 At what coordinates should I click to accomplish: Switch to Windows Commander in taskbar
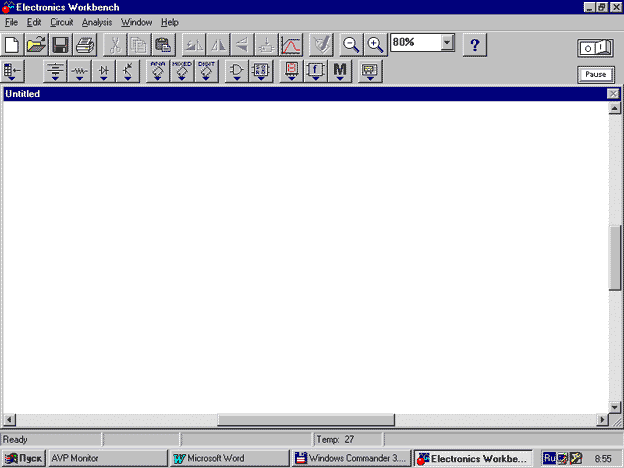(351, 458)
